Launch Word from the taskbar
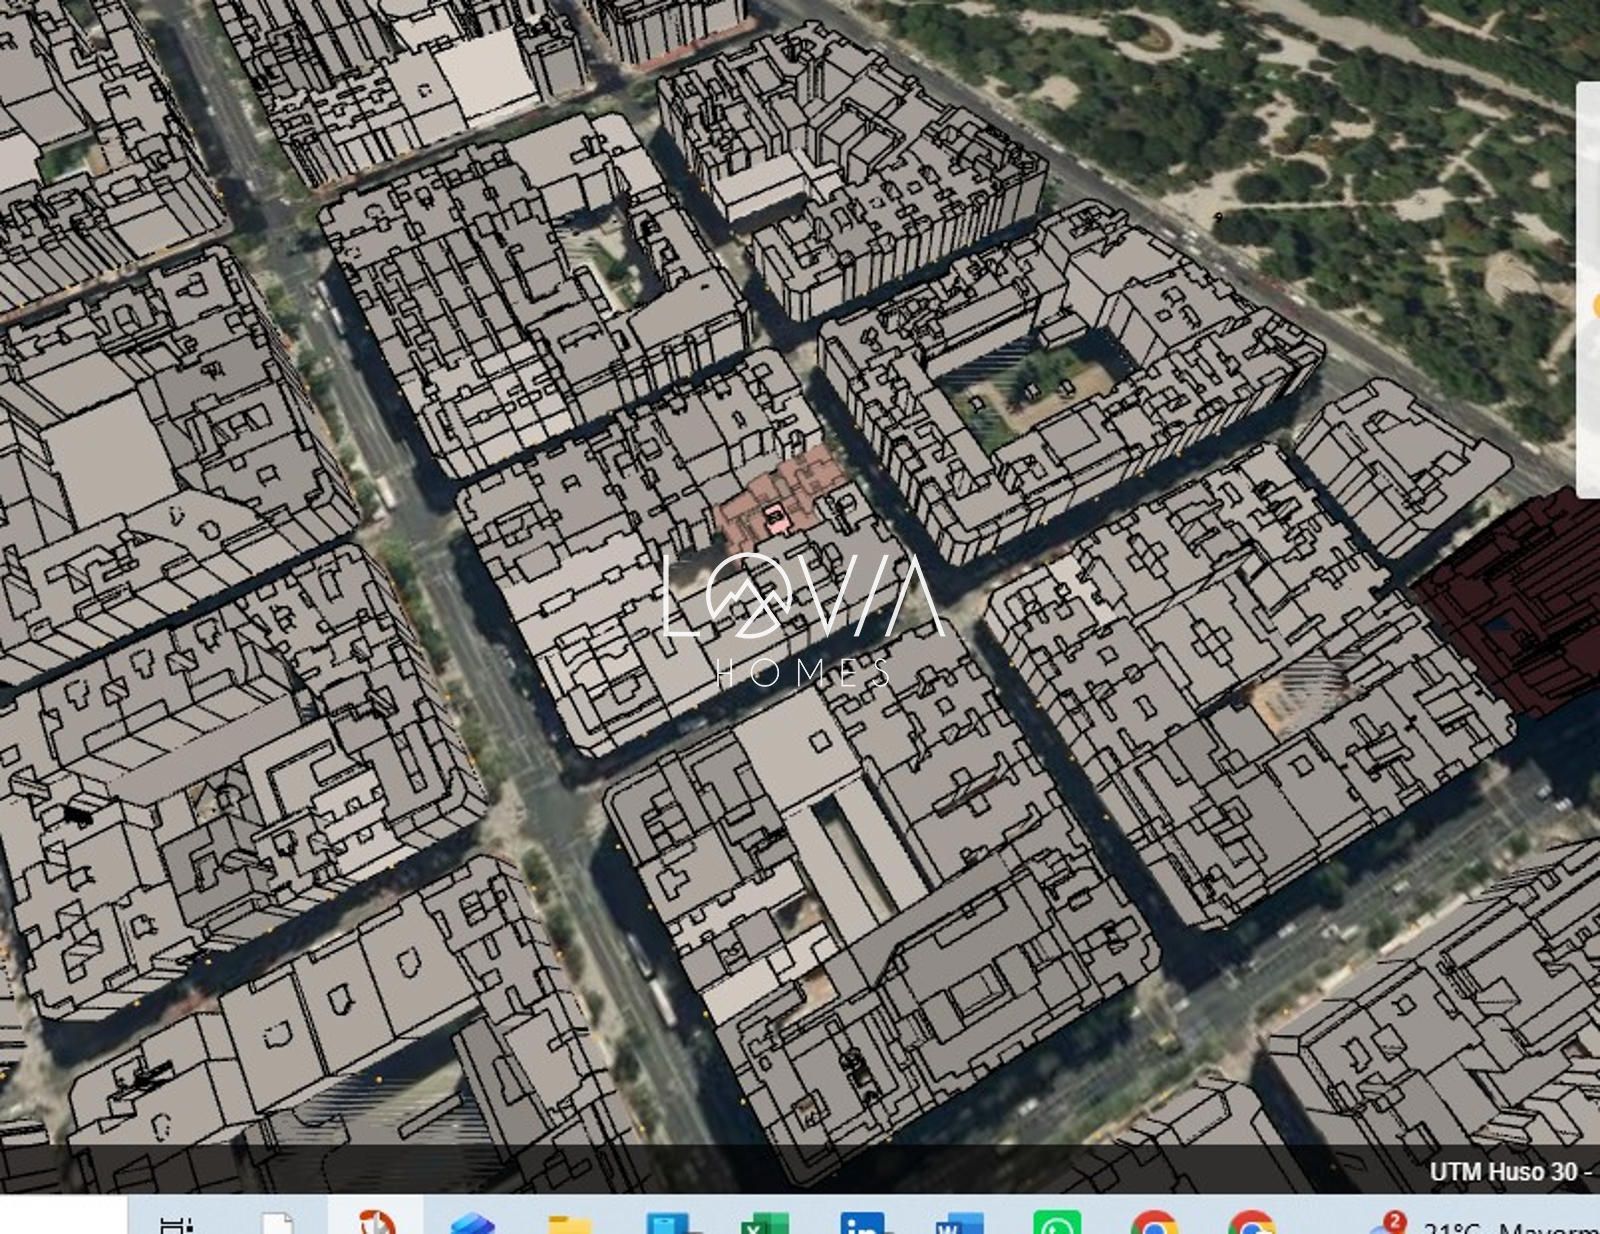This screenshot has height=1234, width=1600. click(959, 1223)
